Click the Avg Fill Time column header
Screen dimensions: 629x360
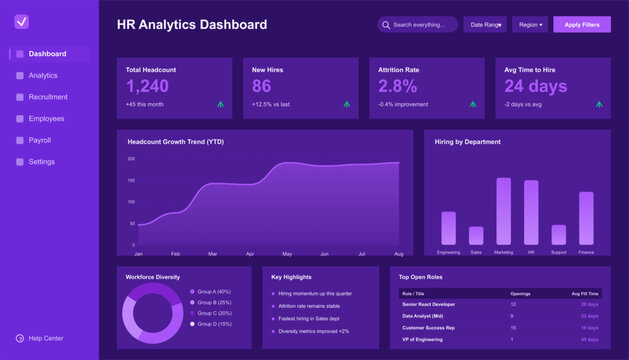tap(585, 294)
